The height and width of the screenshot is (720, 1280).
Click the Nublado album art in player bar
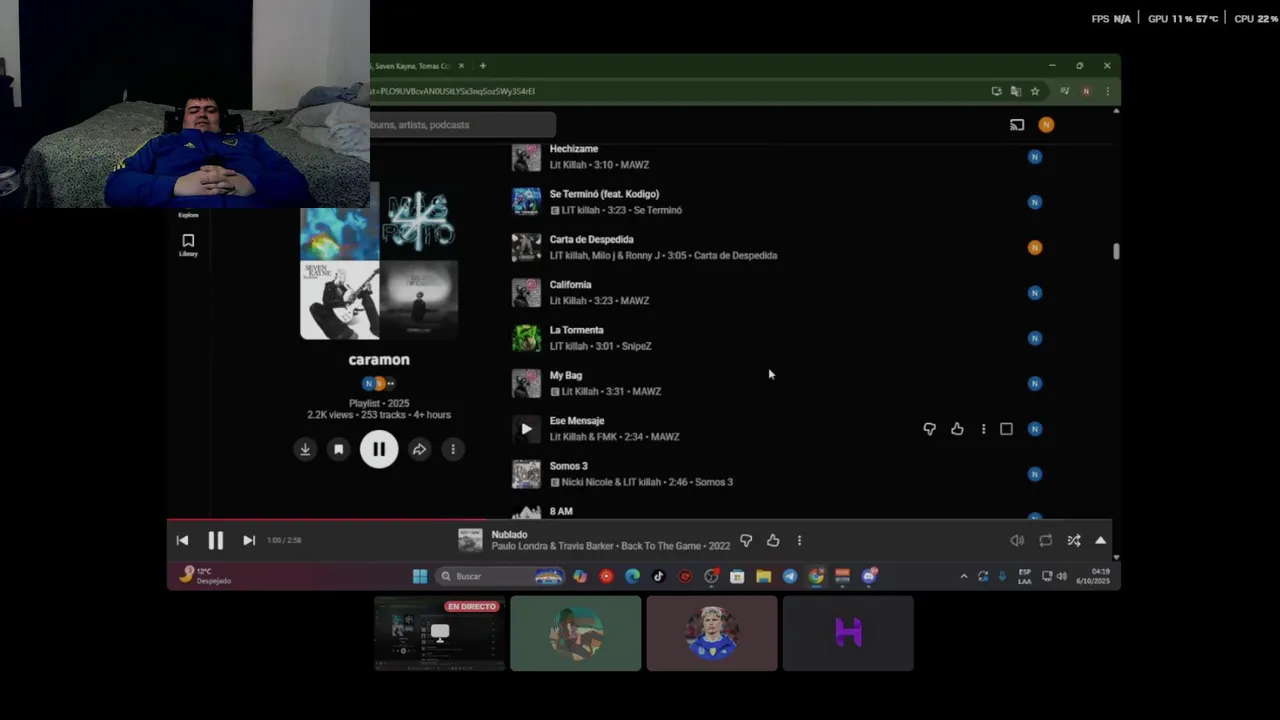pos(470,540)
